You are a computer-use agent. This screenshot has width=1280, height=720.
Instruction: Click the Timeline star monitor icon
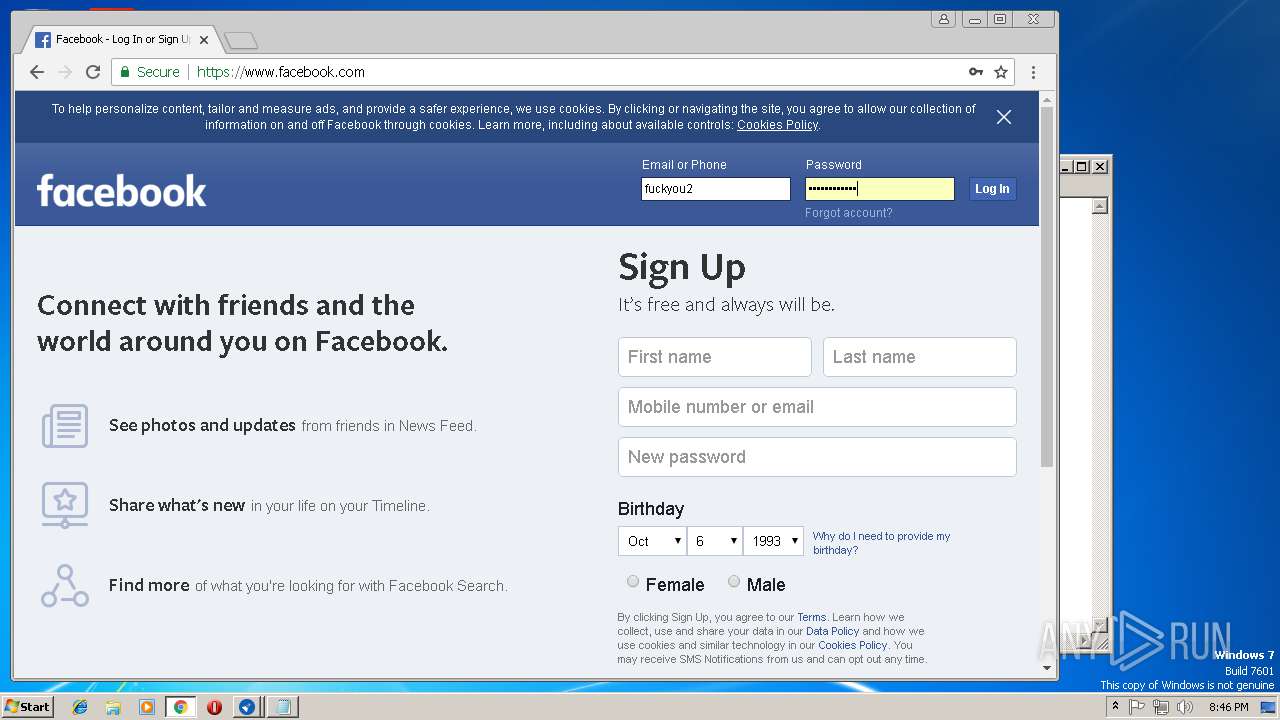pyautogui.click(x=65, y=505)
